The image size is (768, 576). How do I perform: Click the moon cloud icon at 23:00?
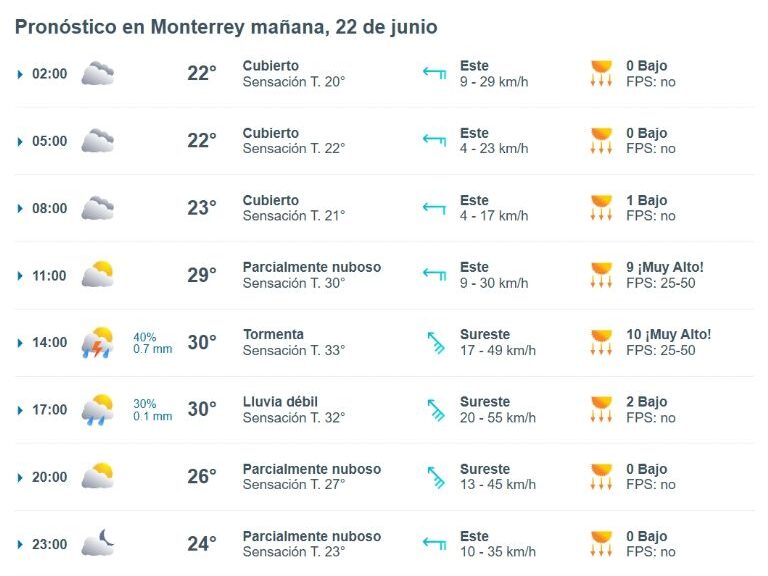97,543
